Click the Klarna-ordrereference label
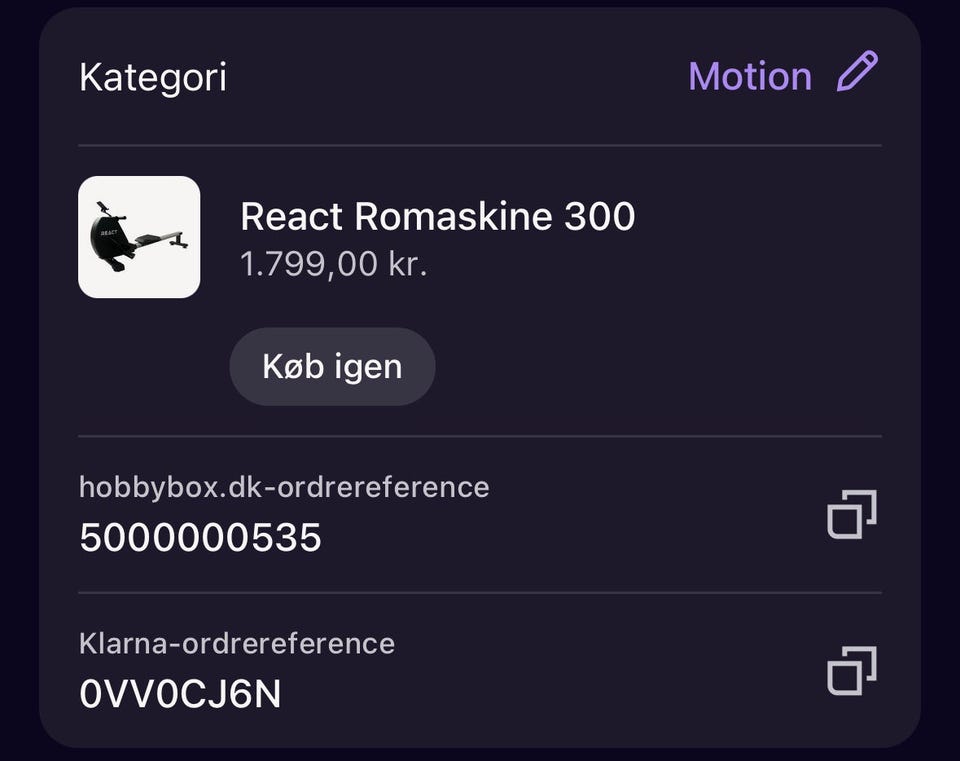960x761 pixels. (x=237, y=642)
